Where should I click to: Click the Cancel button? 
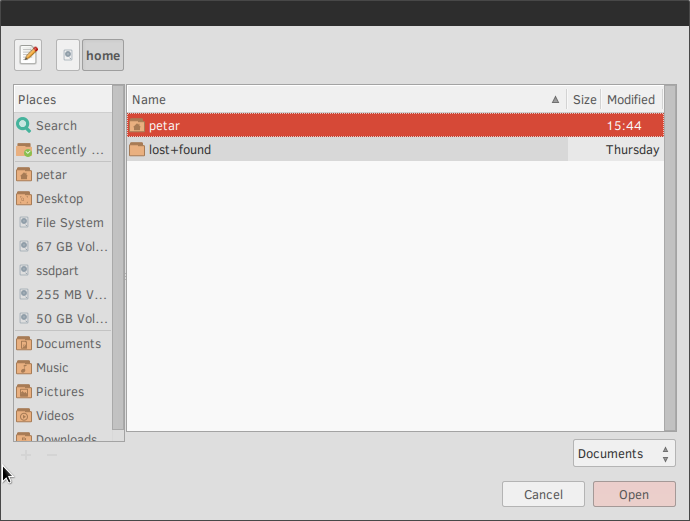543,495
